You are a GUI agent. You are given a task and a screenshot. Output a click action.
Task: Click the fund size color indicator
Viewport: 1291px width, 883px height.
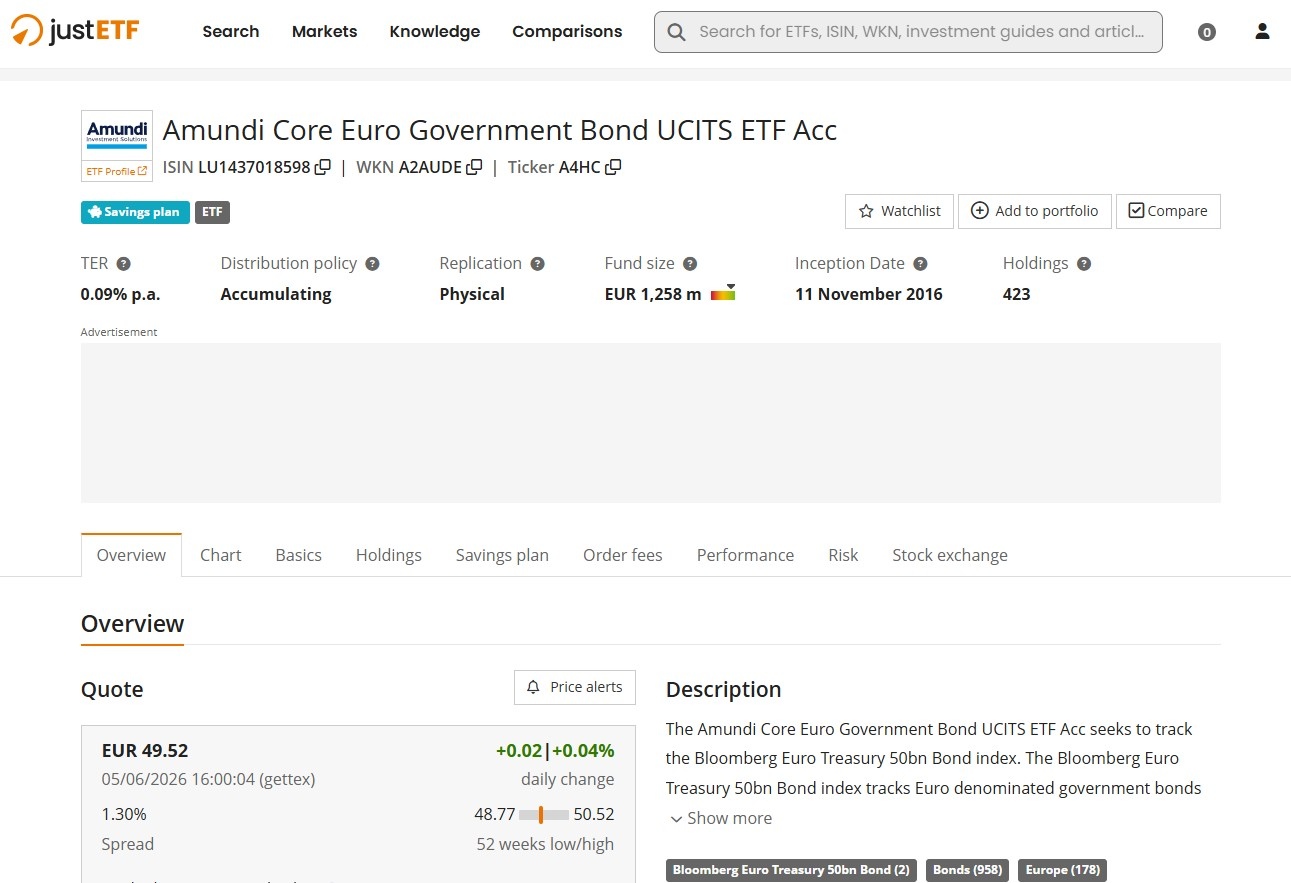coord(723,293)
